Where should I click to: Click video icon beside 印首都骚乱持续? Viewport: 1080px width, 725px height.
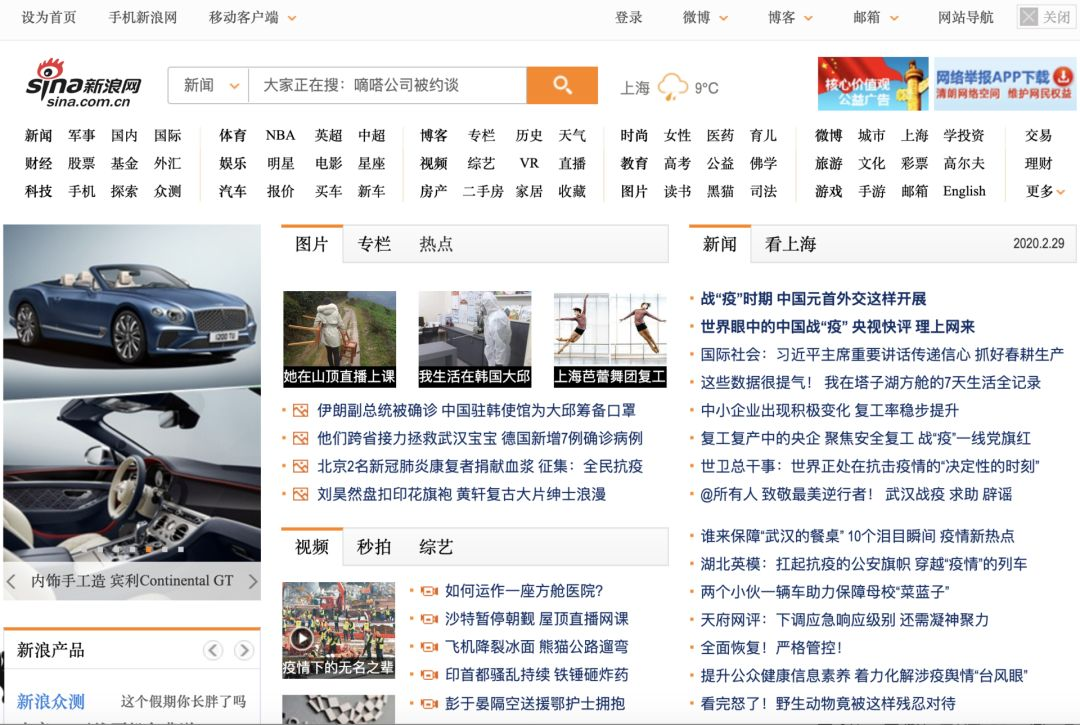(x=429, y=675)
